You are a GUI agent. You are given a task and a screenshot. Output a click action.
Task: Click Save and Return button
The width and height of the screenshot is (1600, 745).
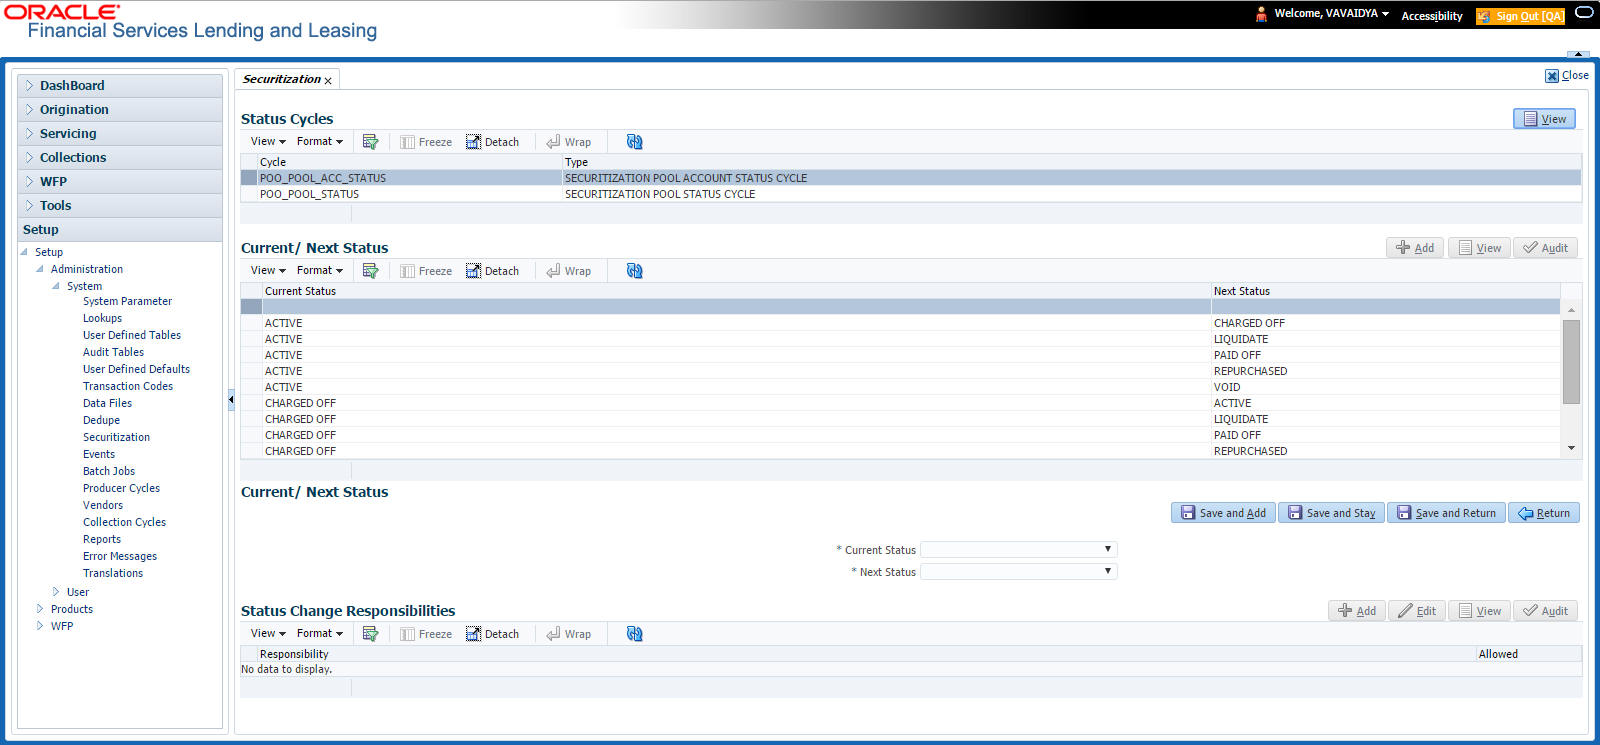[x=1446, y=513]
